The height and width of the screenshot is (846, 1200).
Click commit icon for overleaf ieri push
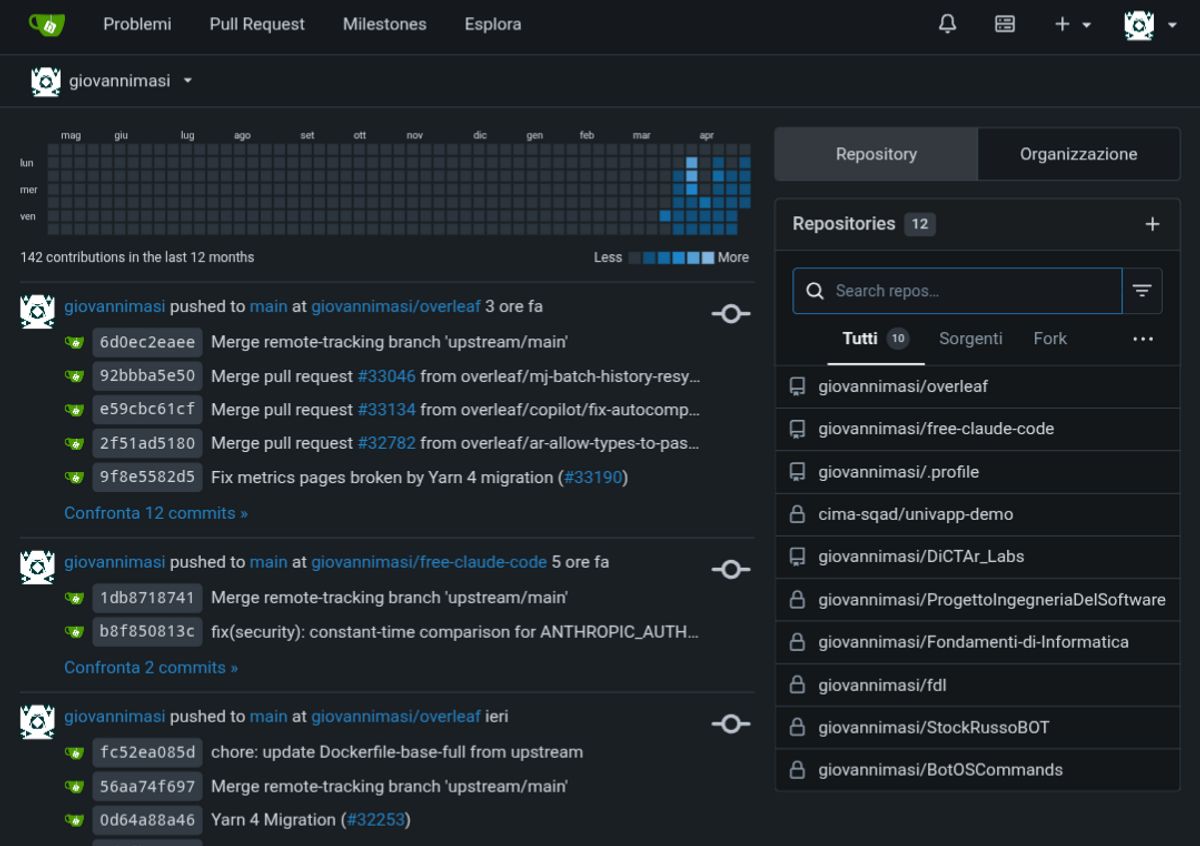pyautogui.click(x=731, y=724)
